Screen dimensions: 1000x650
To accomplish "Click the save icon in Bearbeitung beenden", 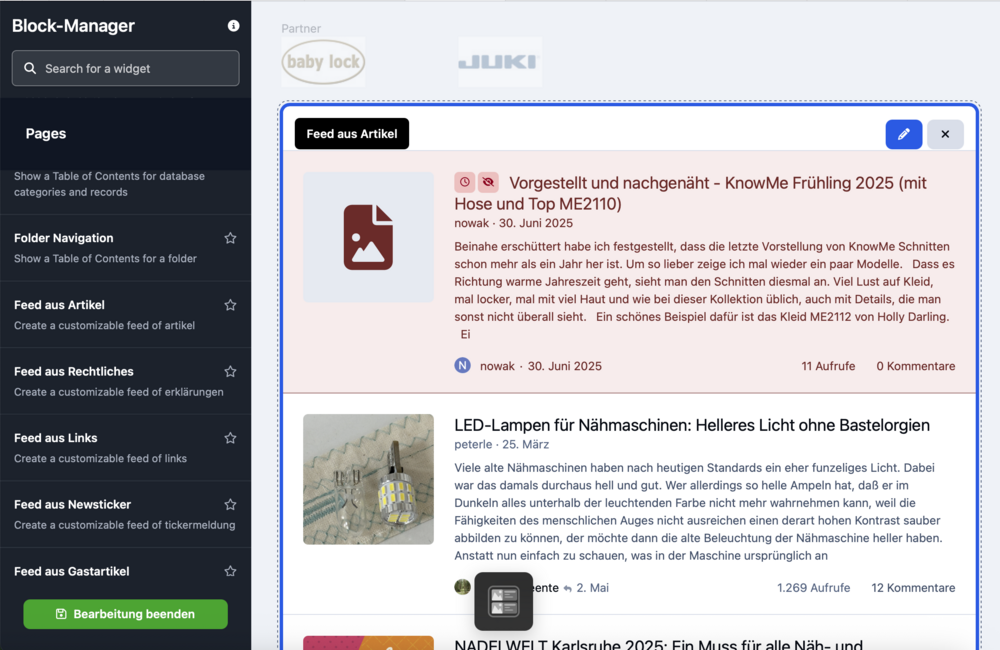I will (x=61, y=614).
